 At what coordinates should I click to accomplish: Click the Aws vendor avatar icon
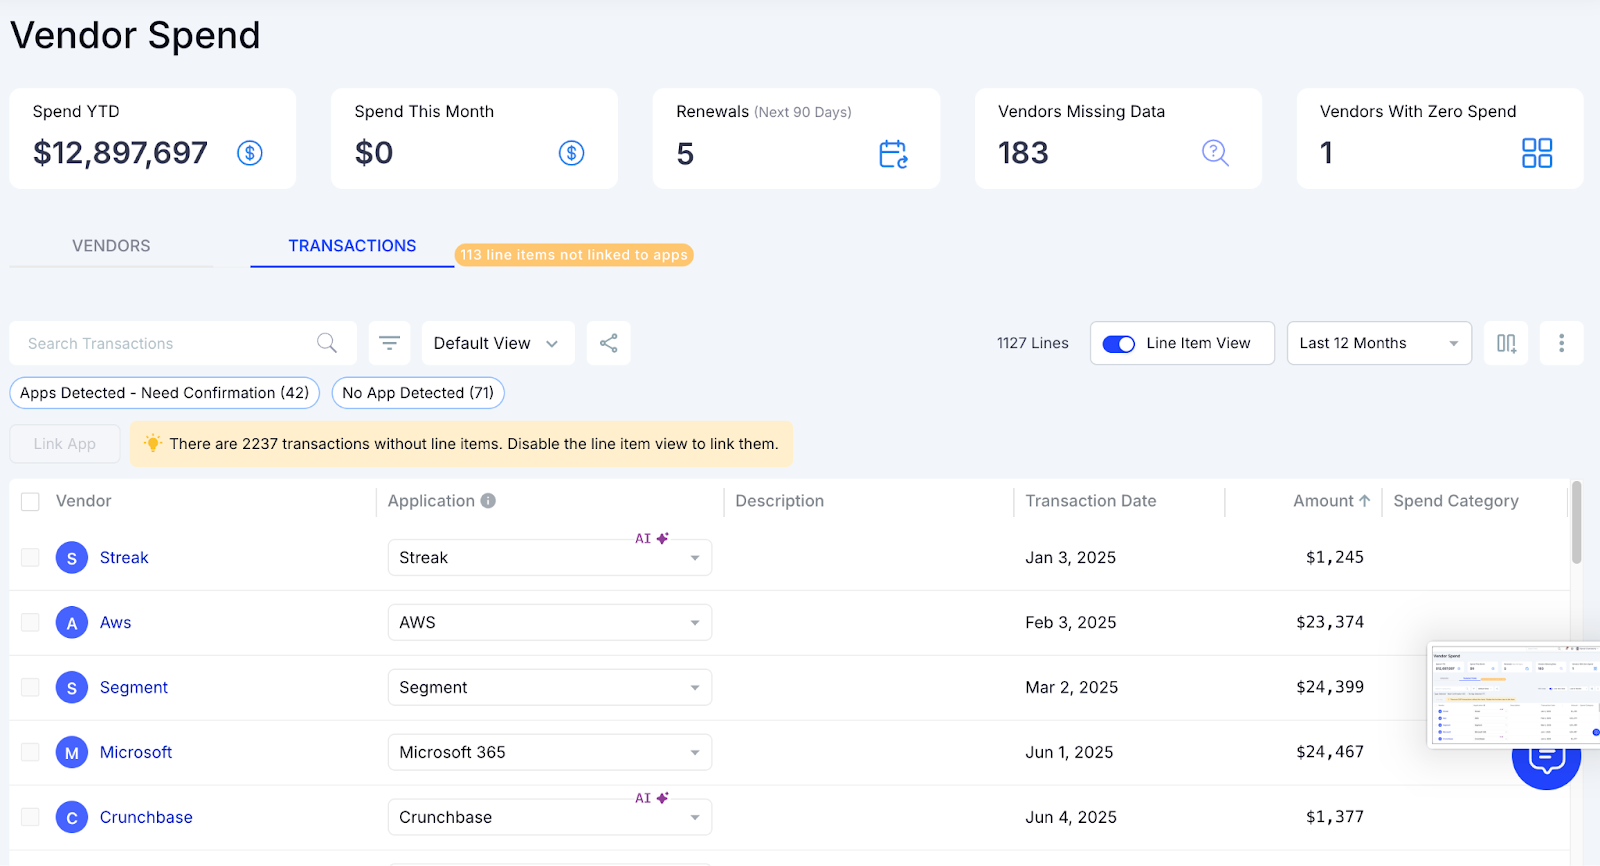click(72, 623)
